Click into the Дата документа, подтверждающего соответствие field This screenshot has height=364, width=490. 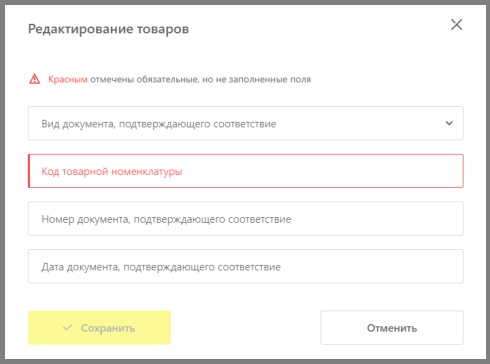point(246,266)
